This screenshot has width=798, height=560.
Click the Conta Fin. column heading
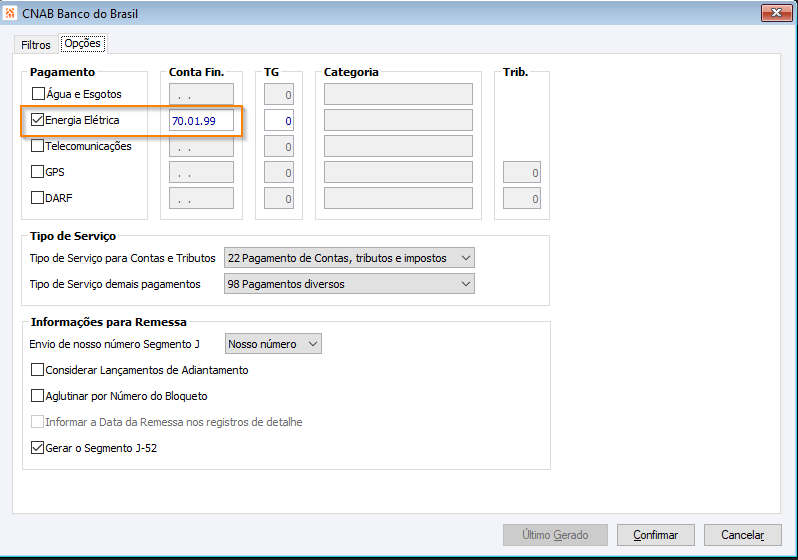pos(196,72)
